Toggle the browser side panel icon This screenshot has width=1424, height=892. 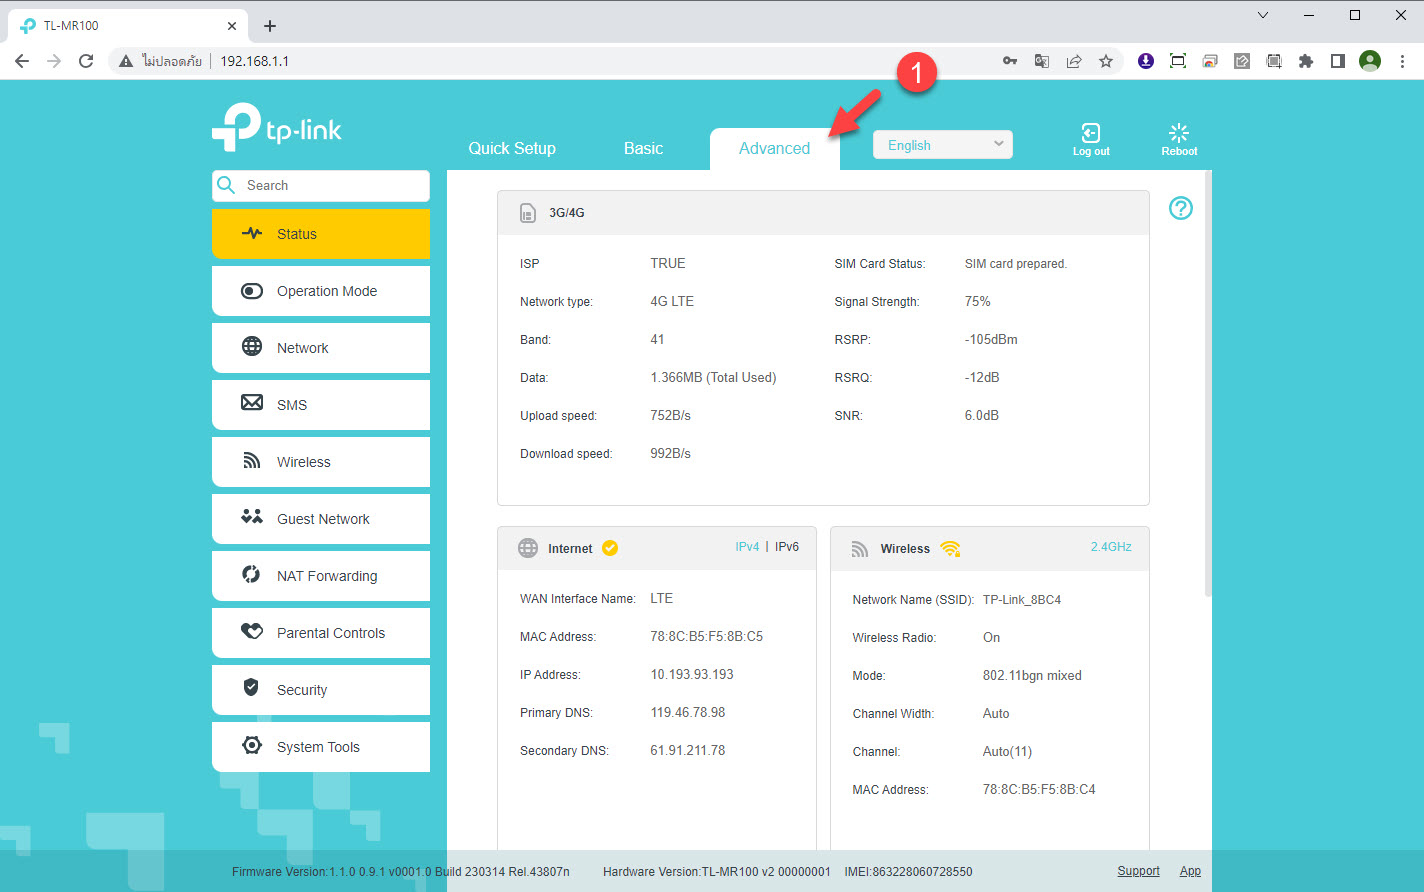pos(1338,61)
